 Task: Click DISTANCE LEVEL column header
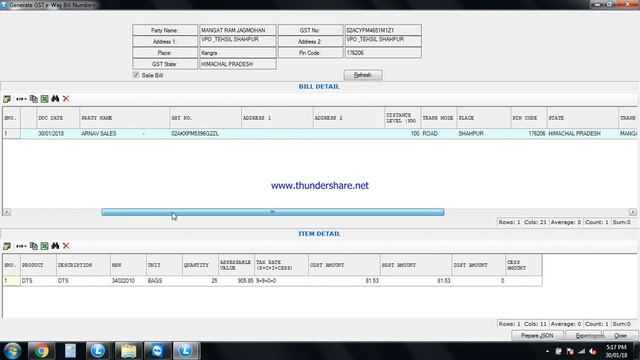402,118
